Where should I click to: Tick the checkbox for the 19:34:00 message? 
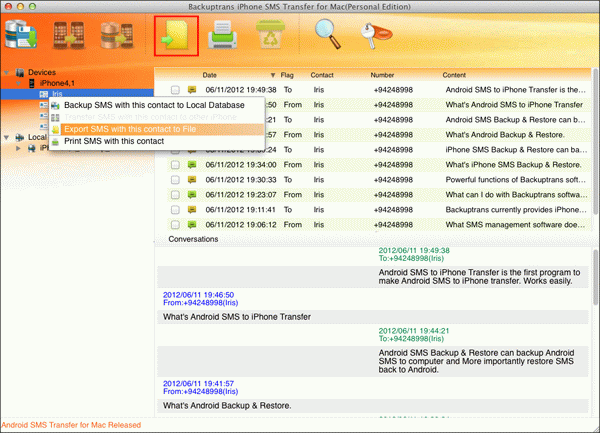point(175,165)
